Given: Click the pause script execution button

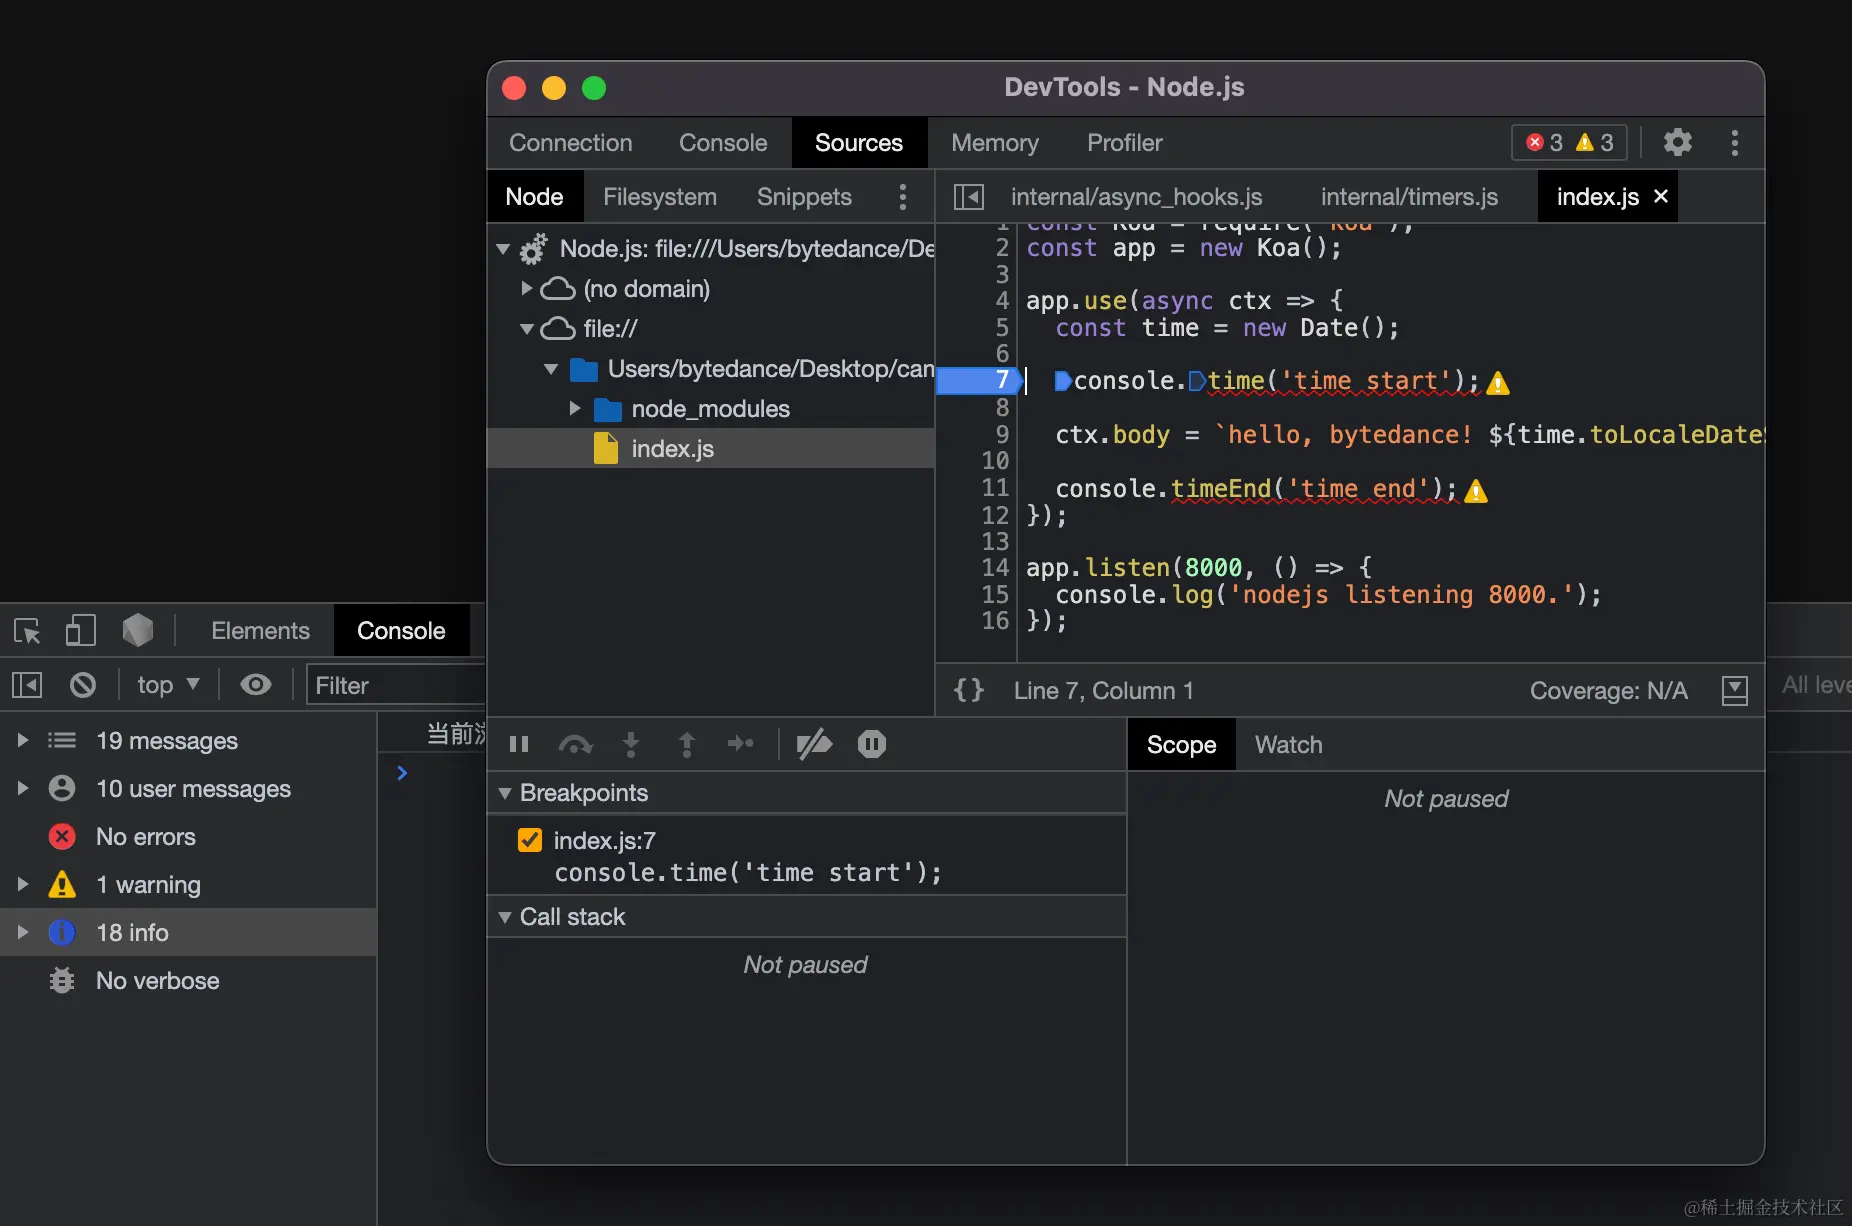Looking at the screenshot, I should coord(518,744).
